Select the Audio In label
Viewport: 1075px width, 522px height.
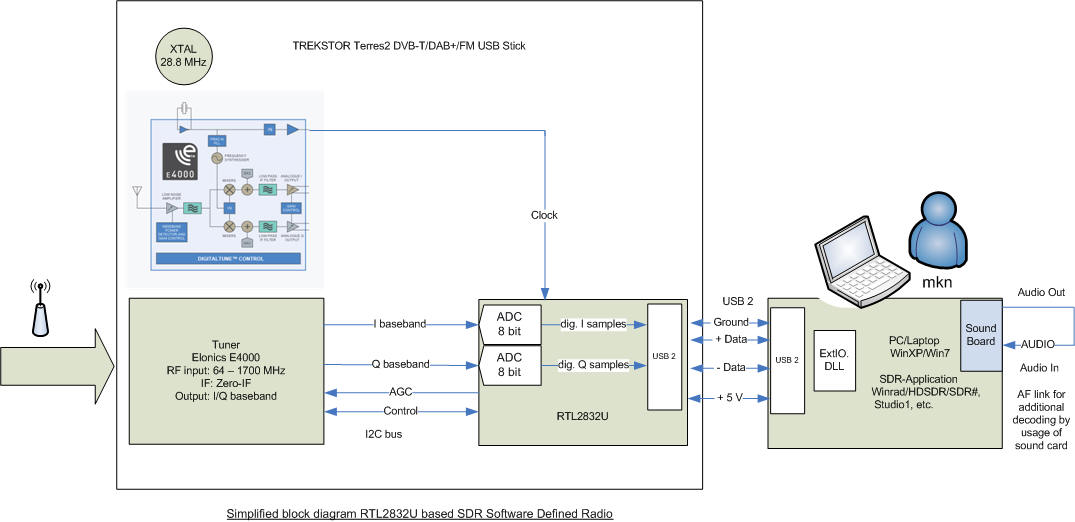pyautogui.click(x=1038, y=368)
